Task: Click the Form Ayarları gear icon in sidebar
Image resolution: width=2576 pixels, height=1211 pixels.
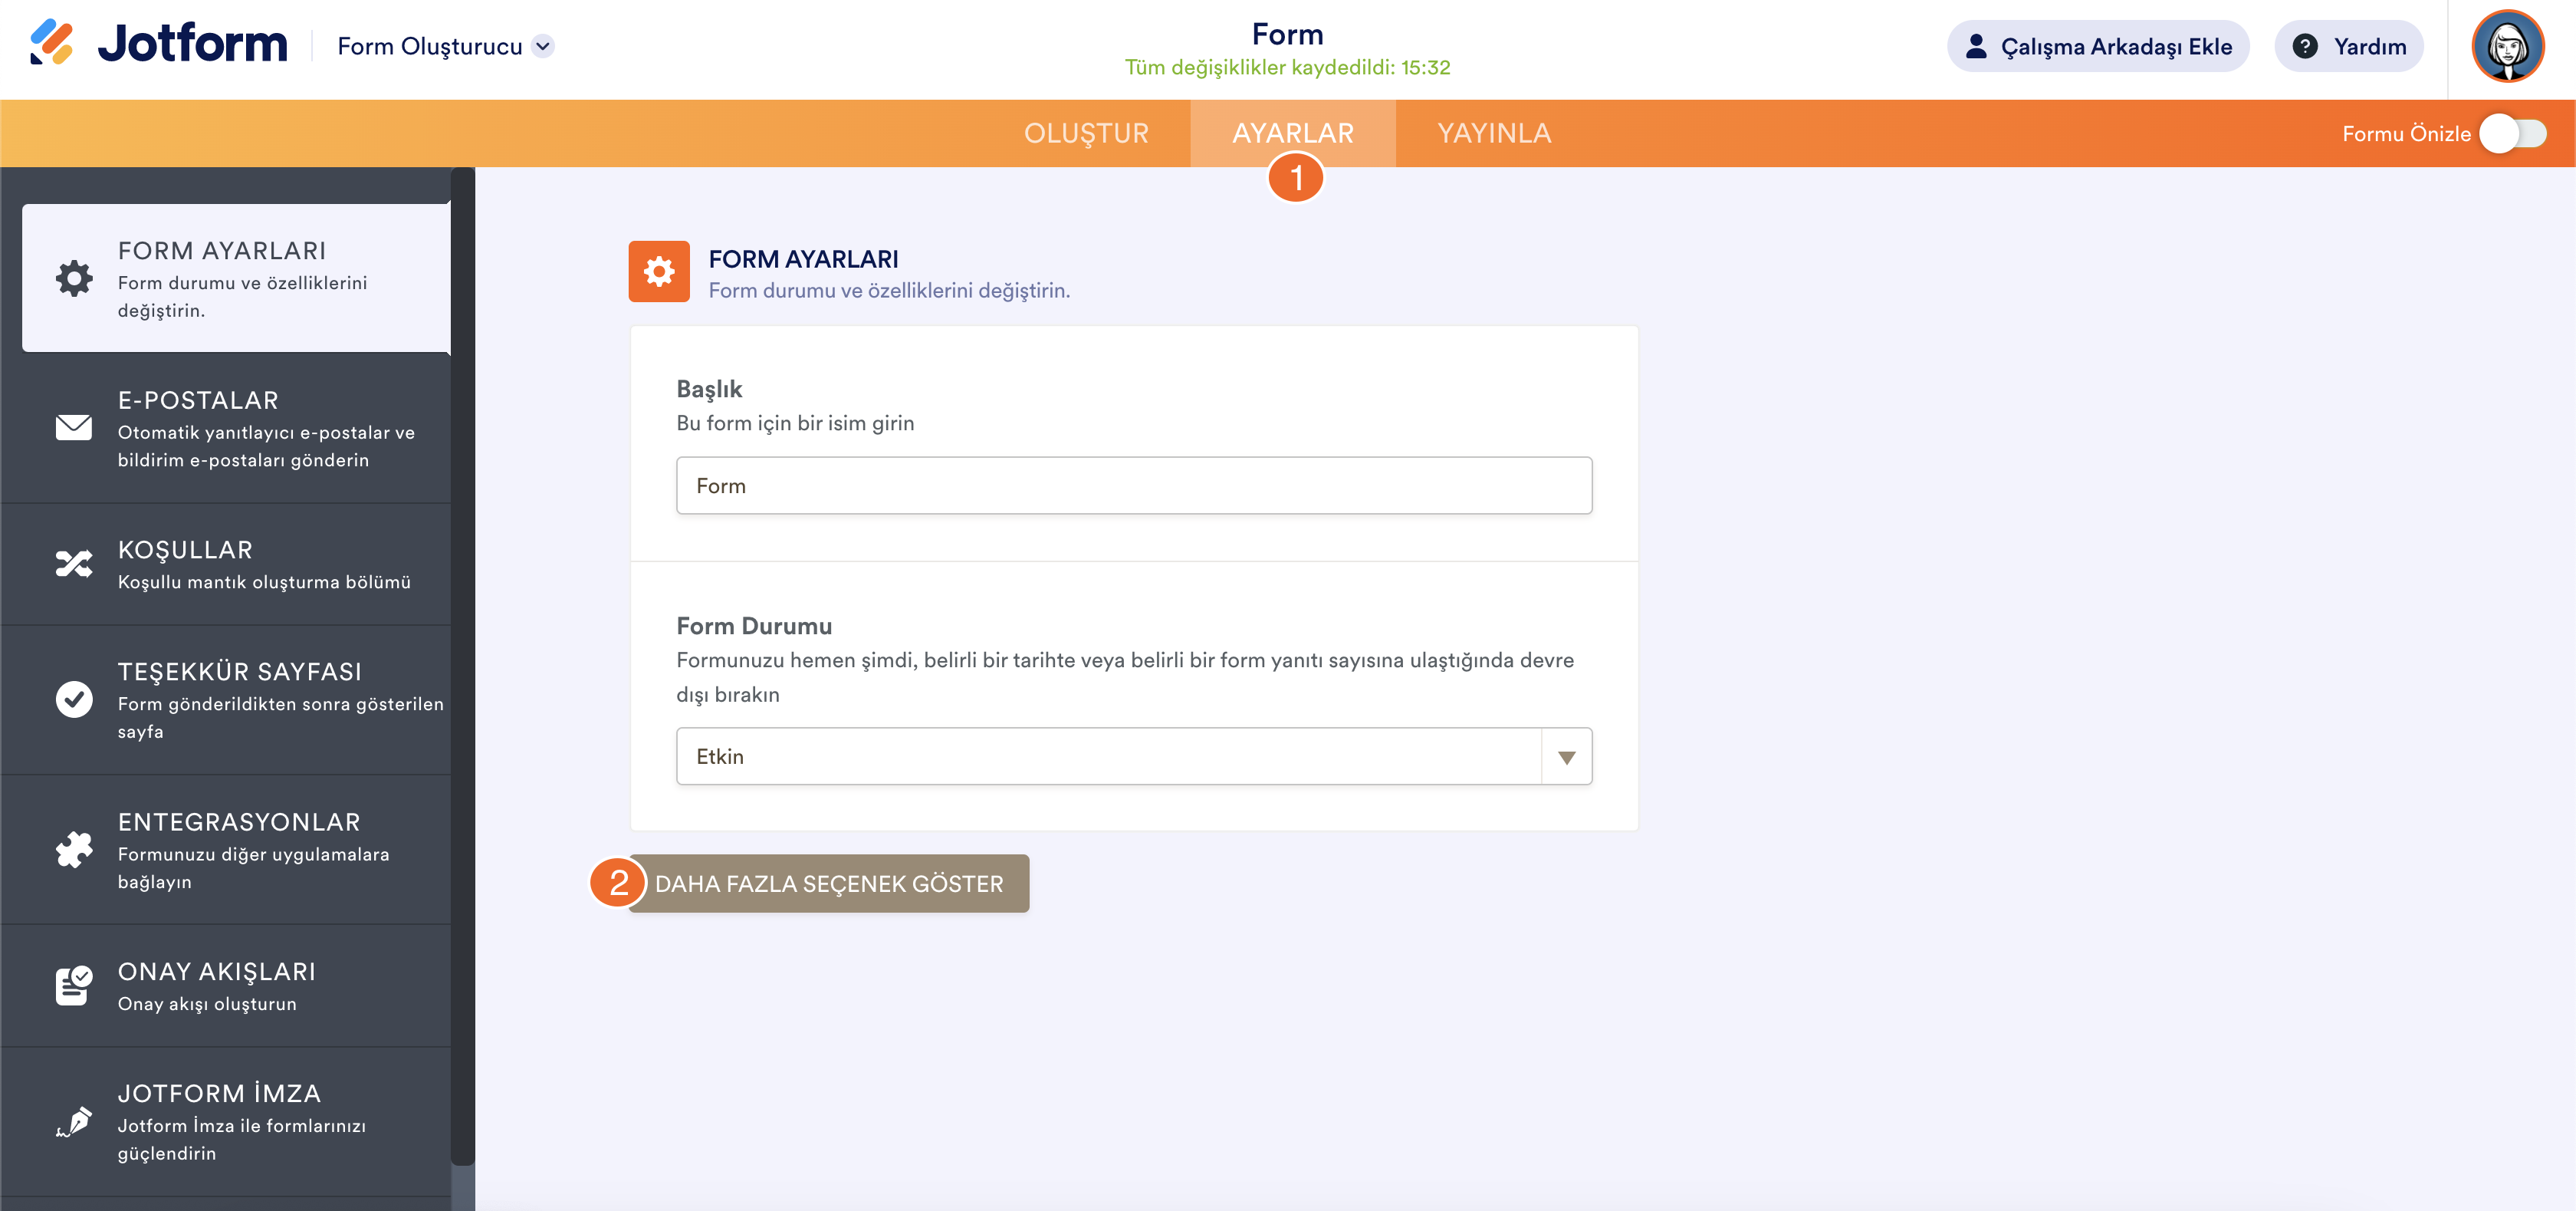Action: tap(74, 278)
